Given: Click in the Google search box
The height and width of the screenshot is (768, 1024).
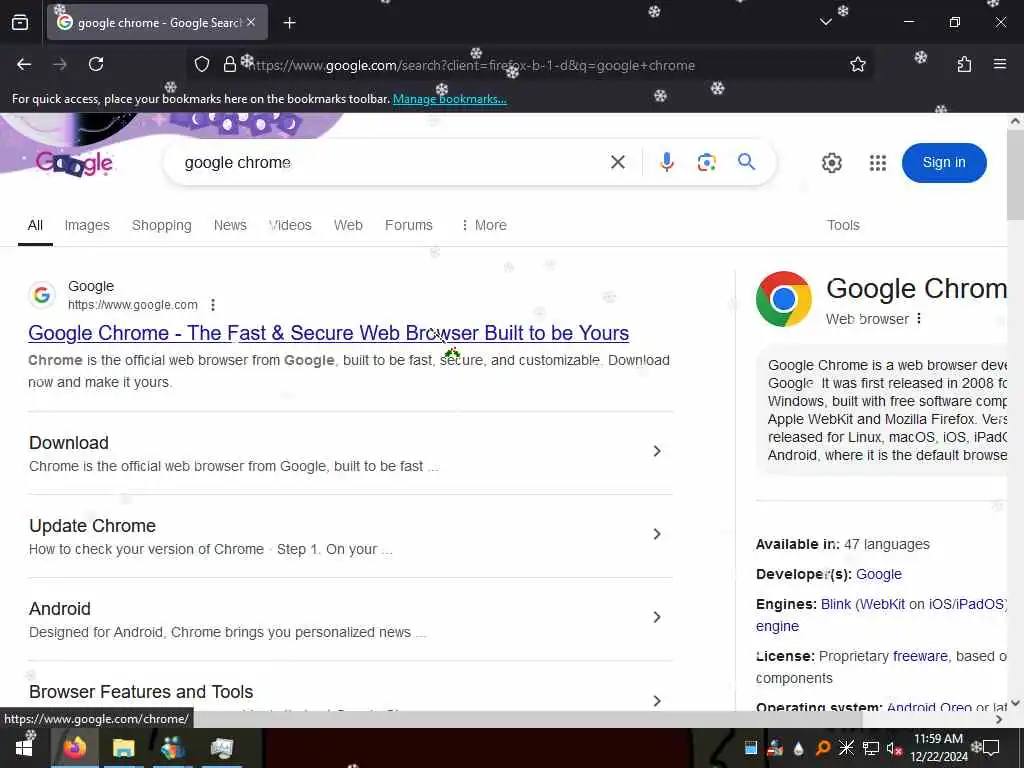Looking at the screenshot, I should tap(392, 163).
